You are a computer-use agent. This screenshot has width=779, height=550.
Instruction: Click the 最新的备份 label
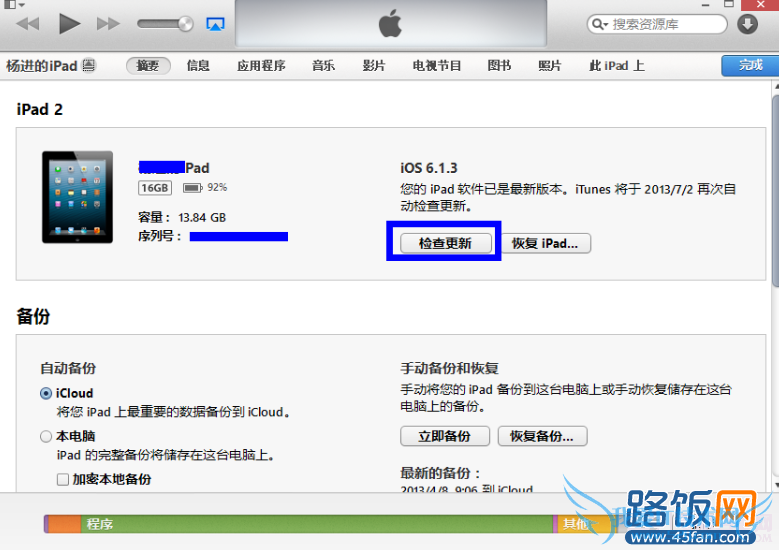point(441,472)
